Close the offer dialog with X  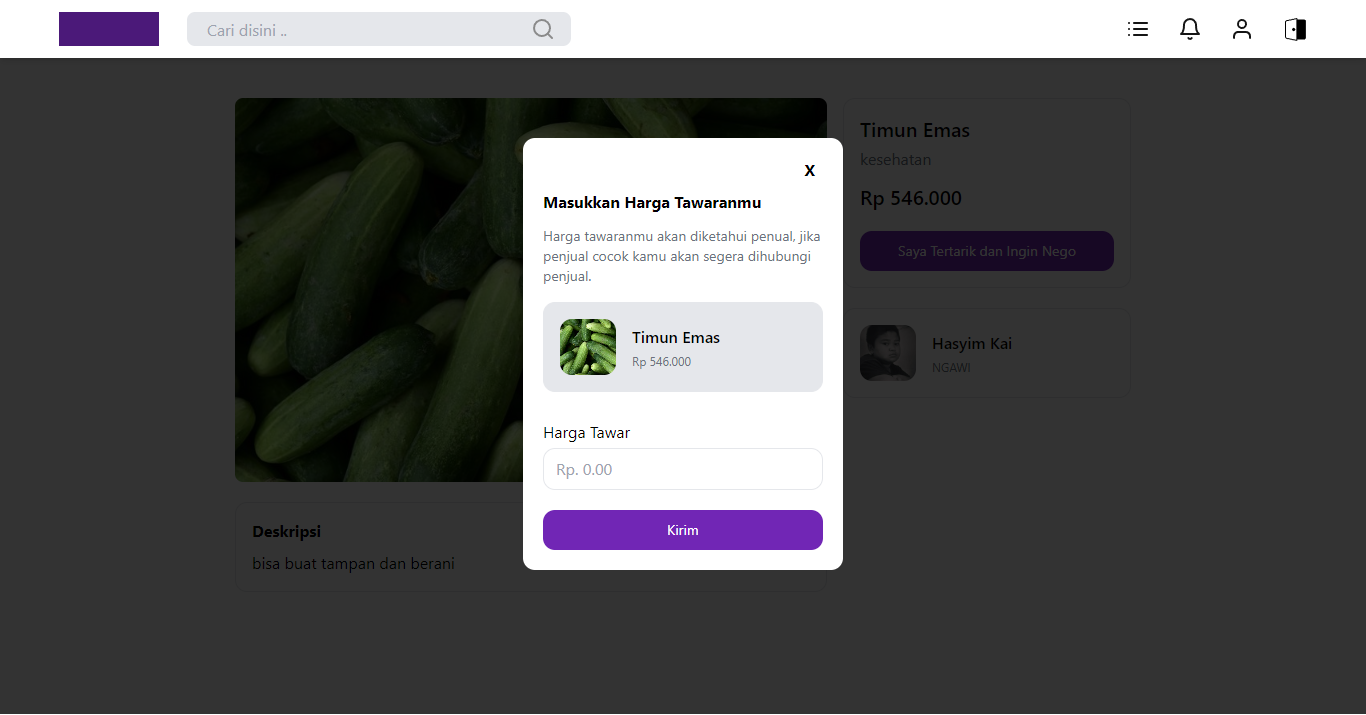coord(810,171)
